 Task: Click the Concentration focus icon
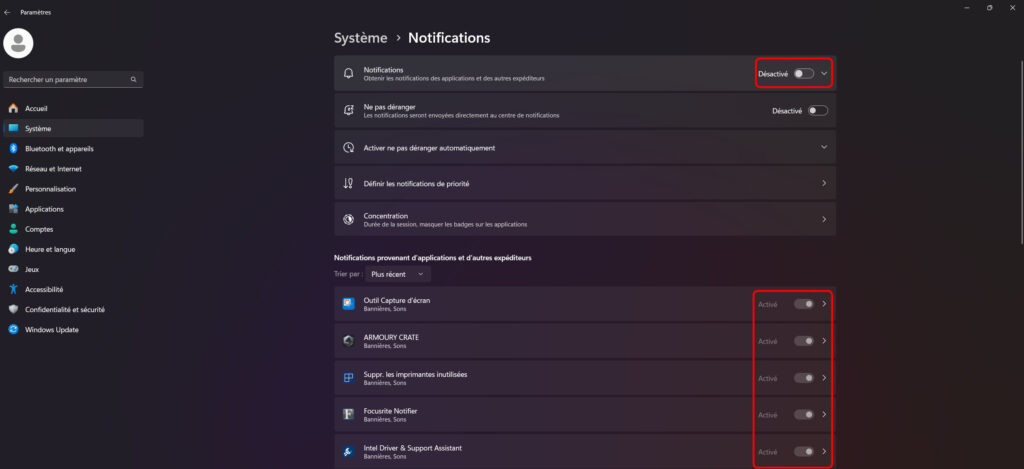(x=349, y=219)
